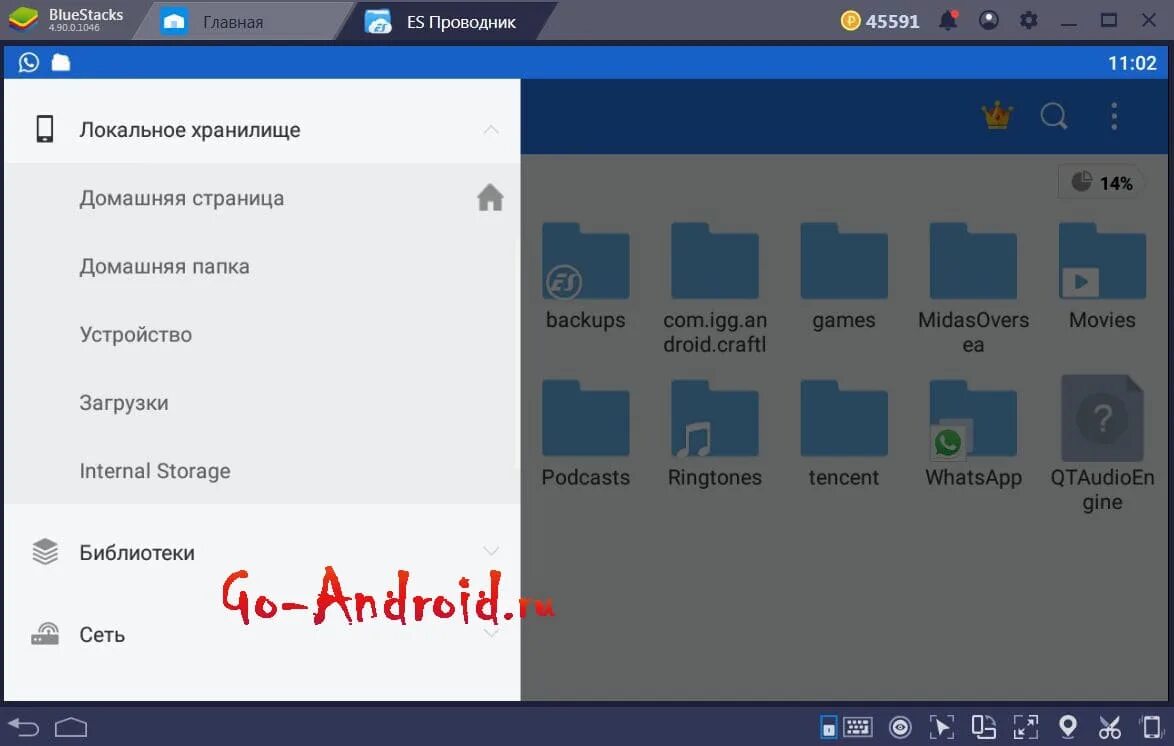1174x746 pixels.
Task: Expand the Библиотеки section chevron
Action: [490, 551]
